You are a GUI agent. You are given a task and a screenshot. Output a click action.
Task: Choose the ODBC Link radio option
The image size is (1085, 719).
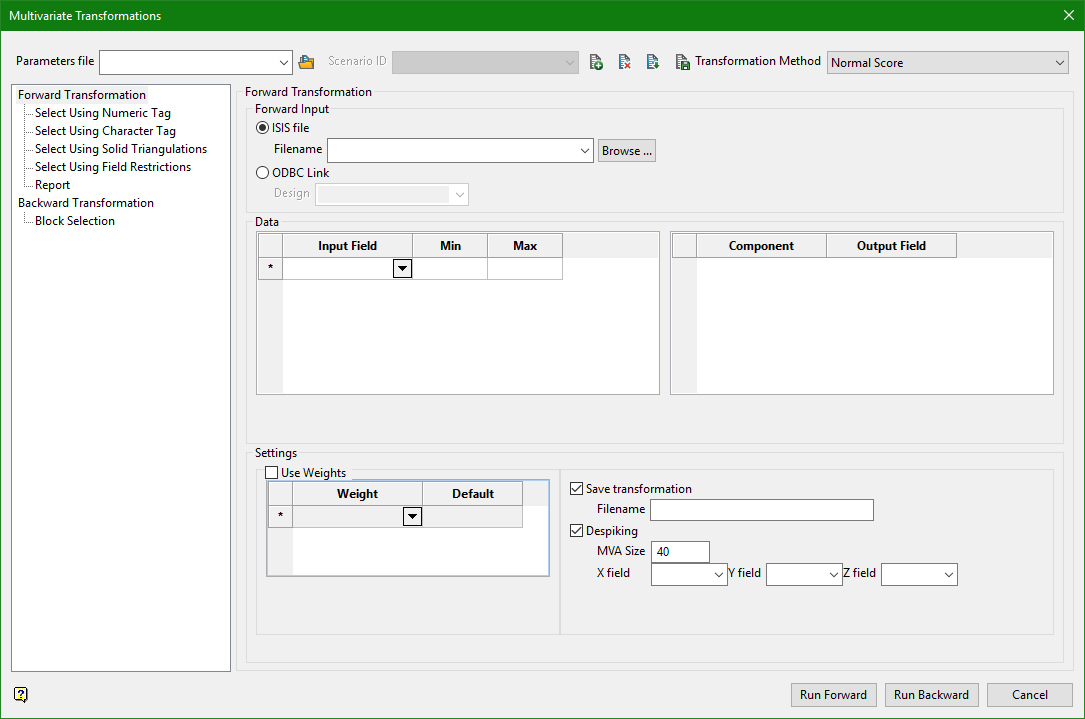(x=263, y=173)
